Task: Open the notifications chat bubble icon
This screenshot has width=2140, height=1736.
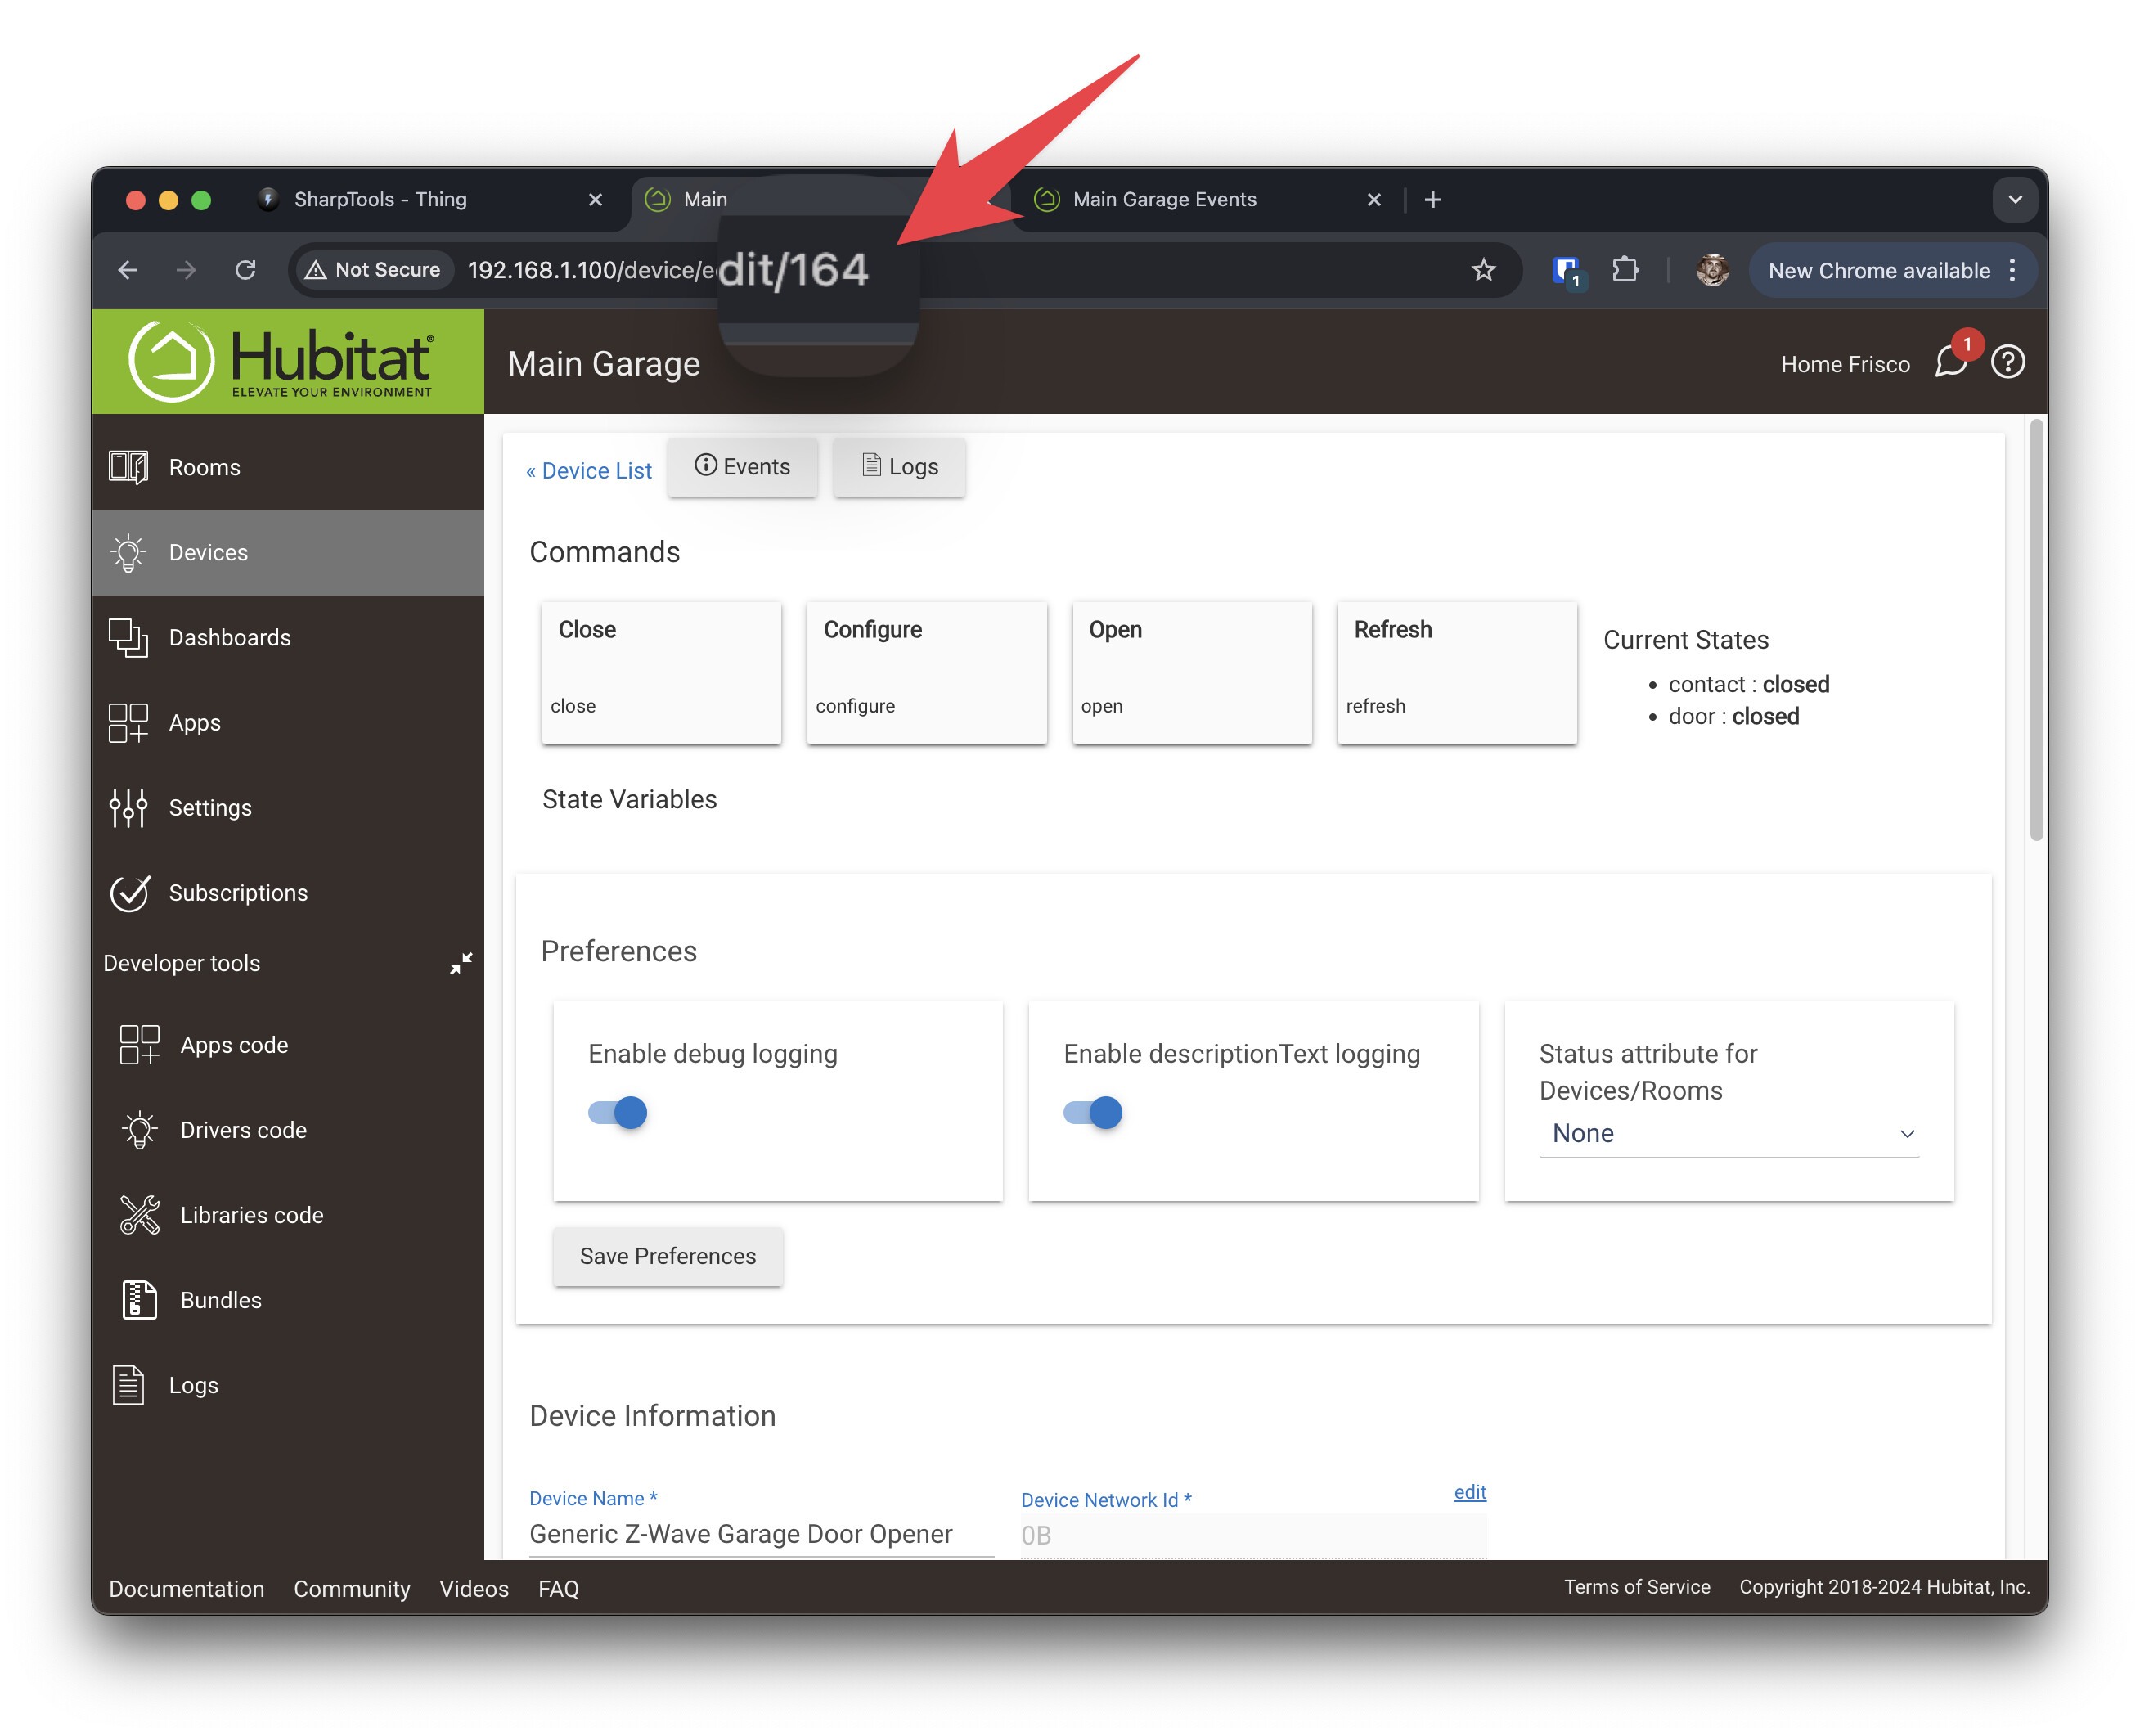Action: click(x=1951, y=362)
